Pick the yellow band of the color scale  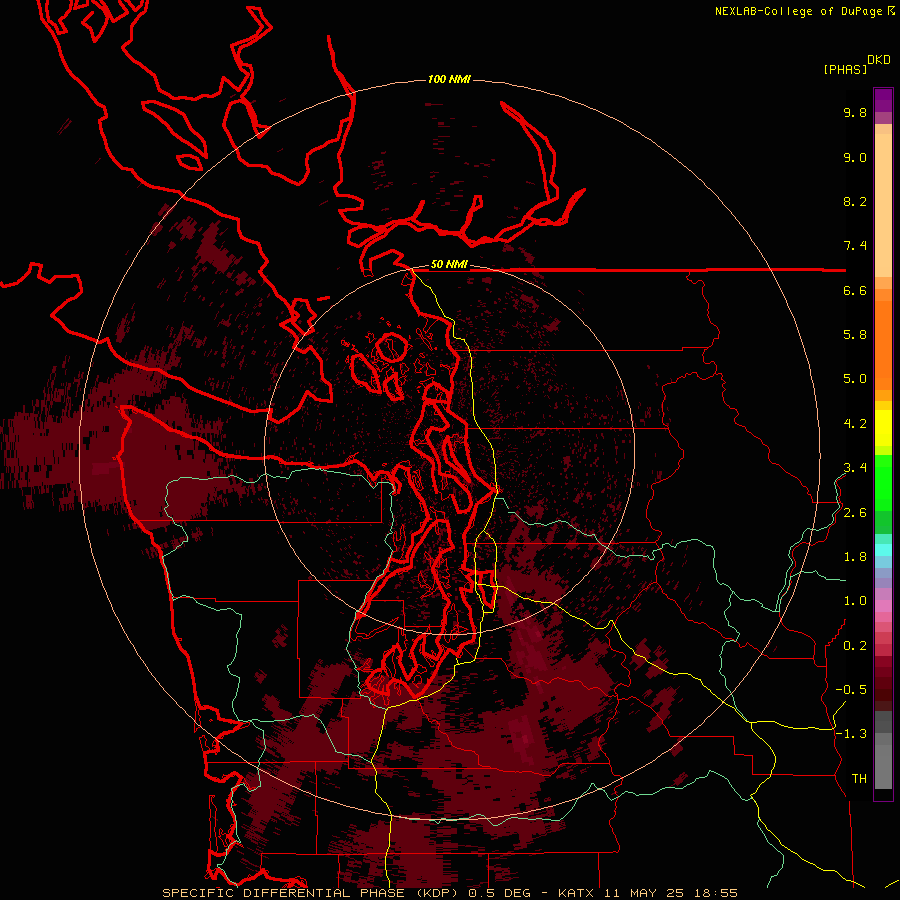click(x=883, y=428)
